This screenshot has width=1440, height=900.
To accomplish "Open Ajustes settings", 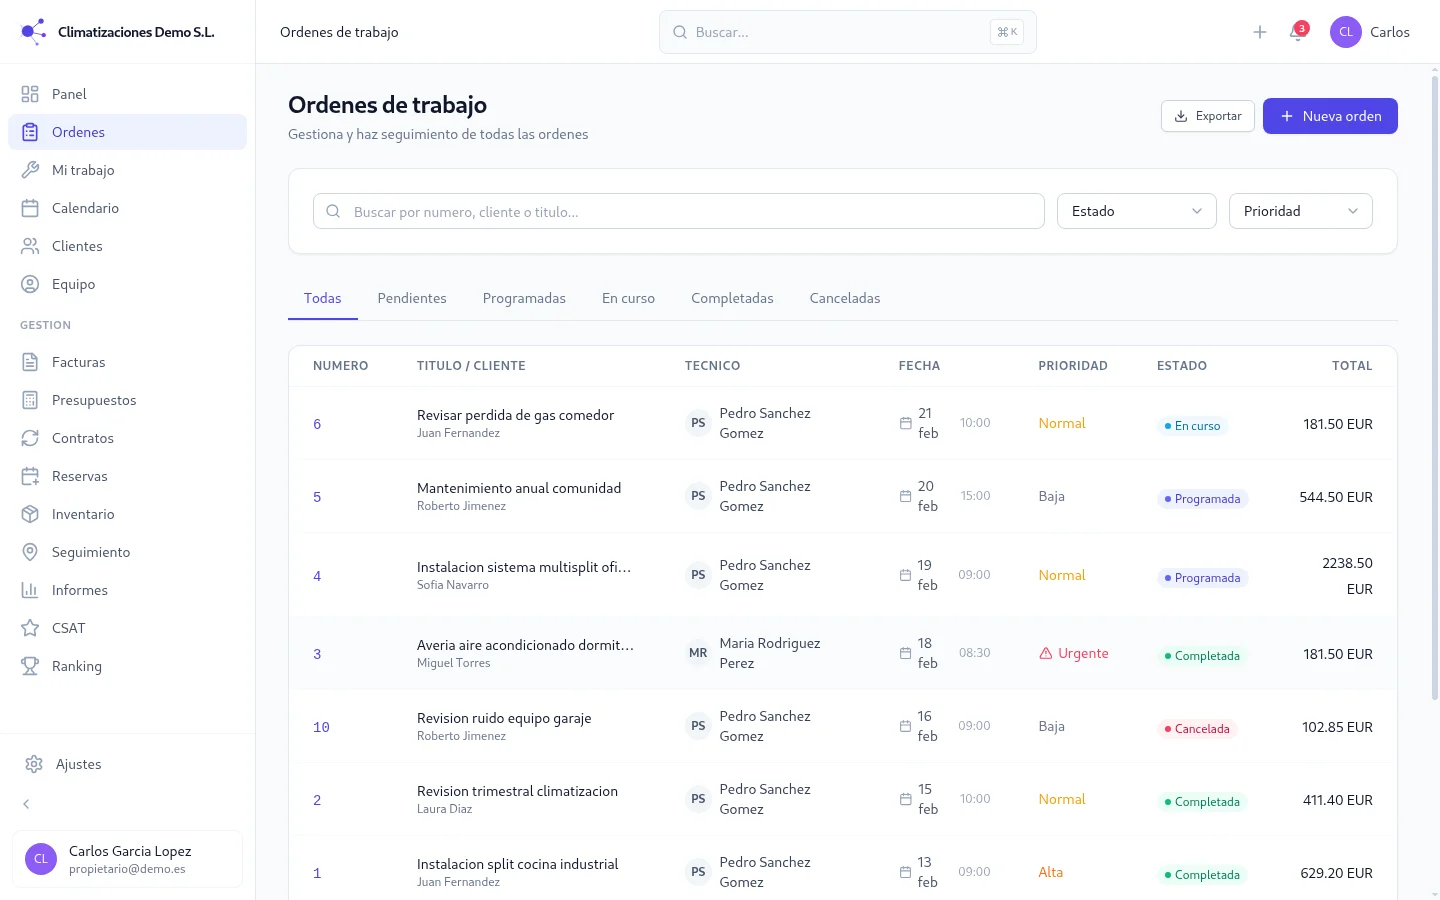I will (x=76, y=763).
